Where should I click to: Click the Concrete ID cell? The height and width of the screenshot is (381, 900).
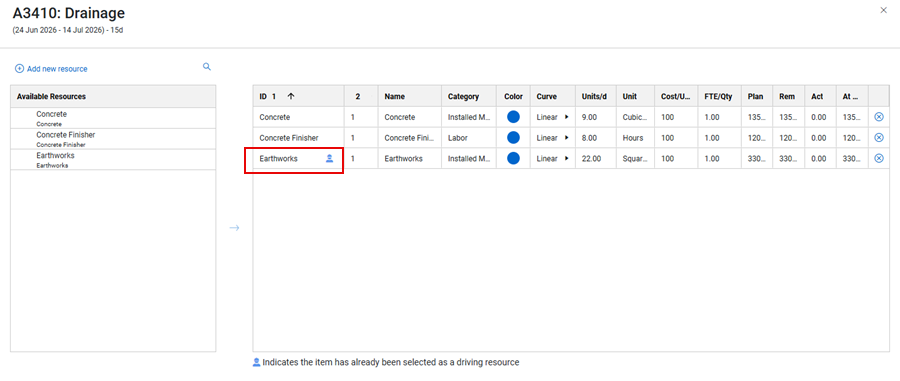point(298,117)
